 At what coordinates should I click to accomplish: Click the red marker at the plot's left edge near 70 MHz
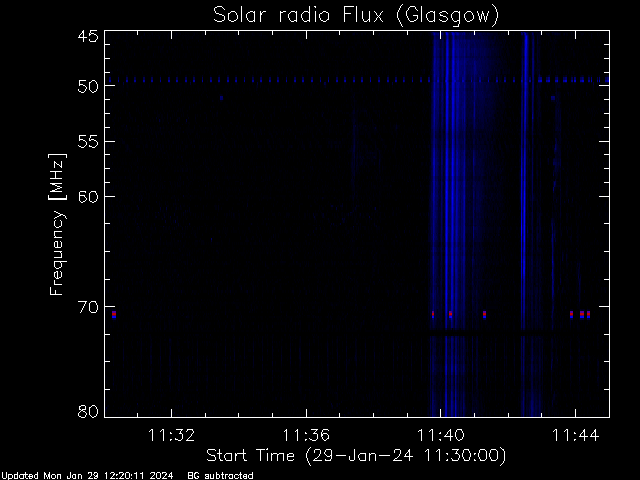pyautogui.click(x=114, y=314)
